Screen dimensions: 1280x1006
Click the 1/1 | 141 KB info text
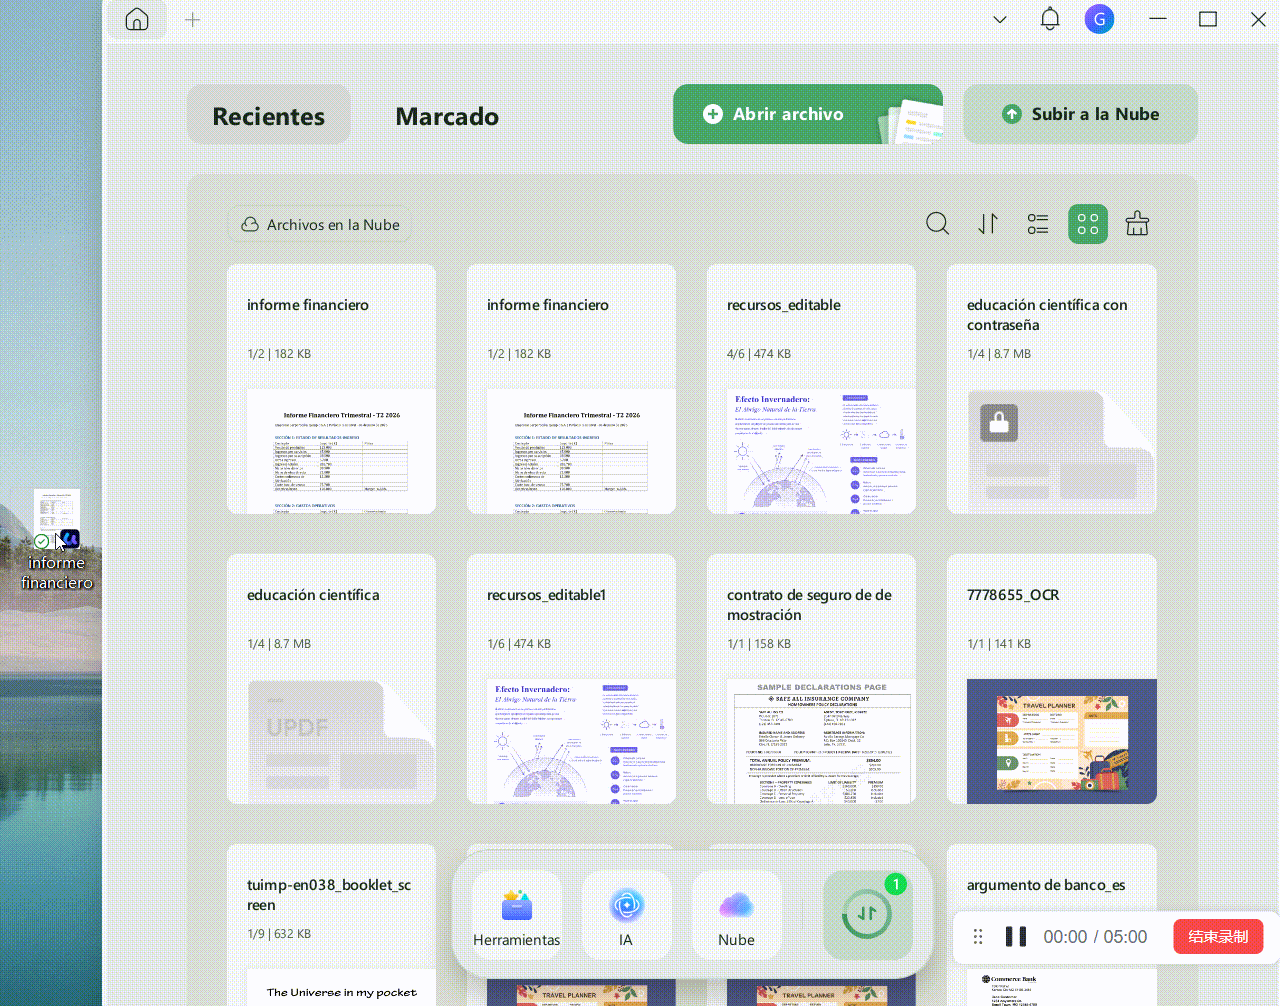tap(999, 644)
